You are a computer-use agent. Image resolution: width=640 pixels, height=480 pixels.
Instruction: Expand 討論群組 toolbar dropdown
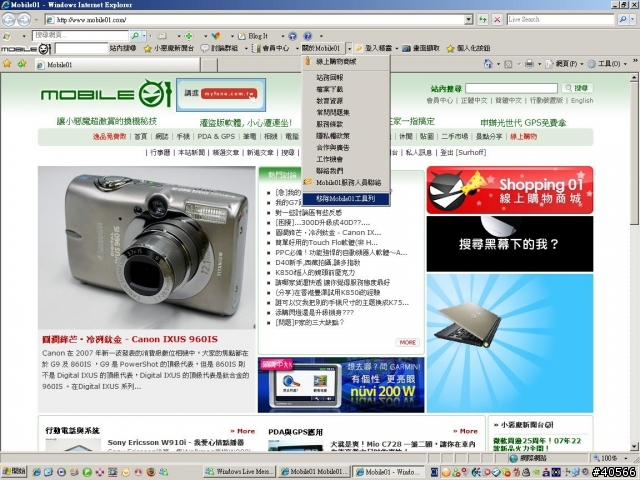coord(246,49)
